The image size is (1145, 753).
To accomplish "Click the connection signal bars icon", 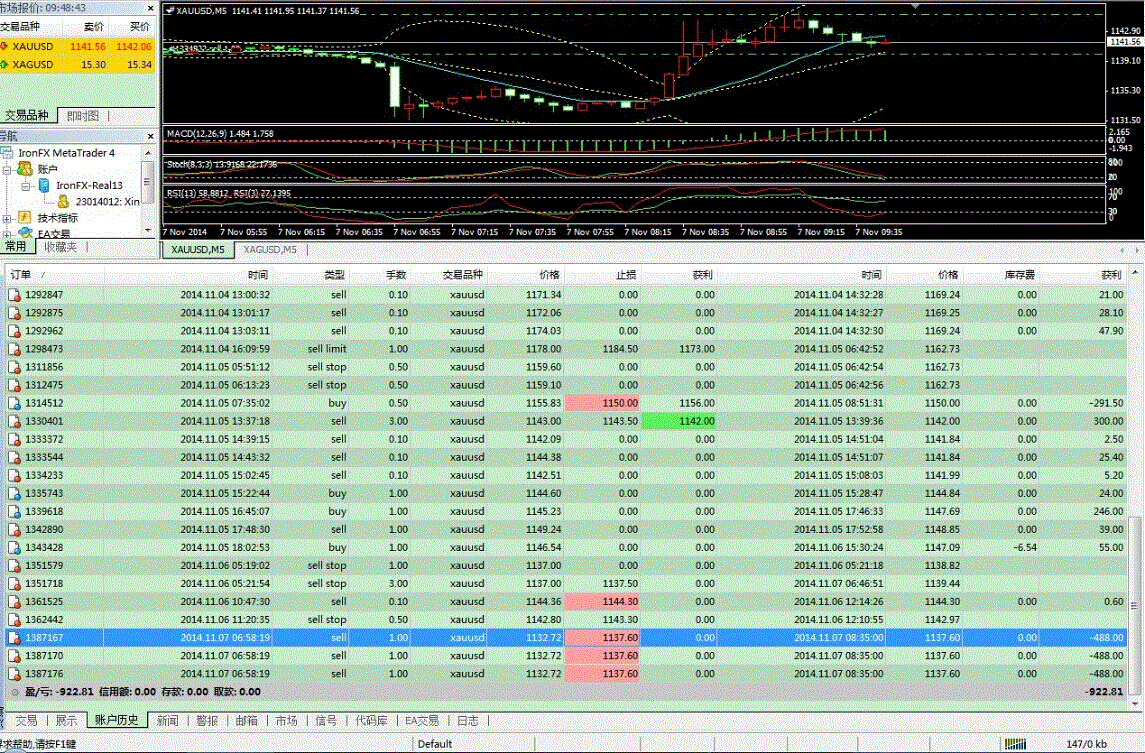I will tap(1015, 744).
